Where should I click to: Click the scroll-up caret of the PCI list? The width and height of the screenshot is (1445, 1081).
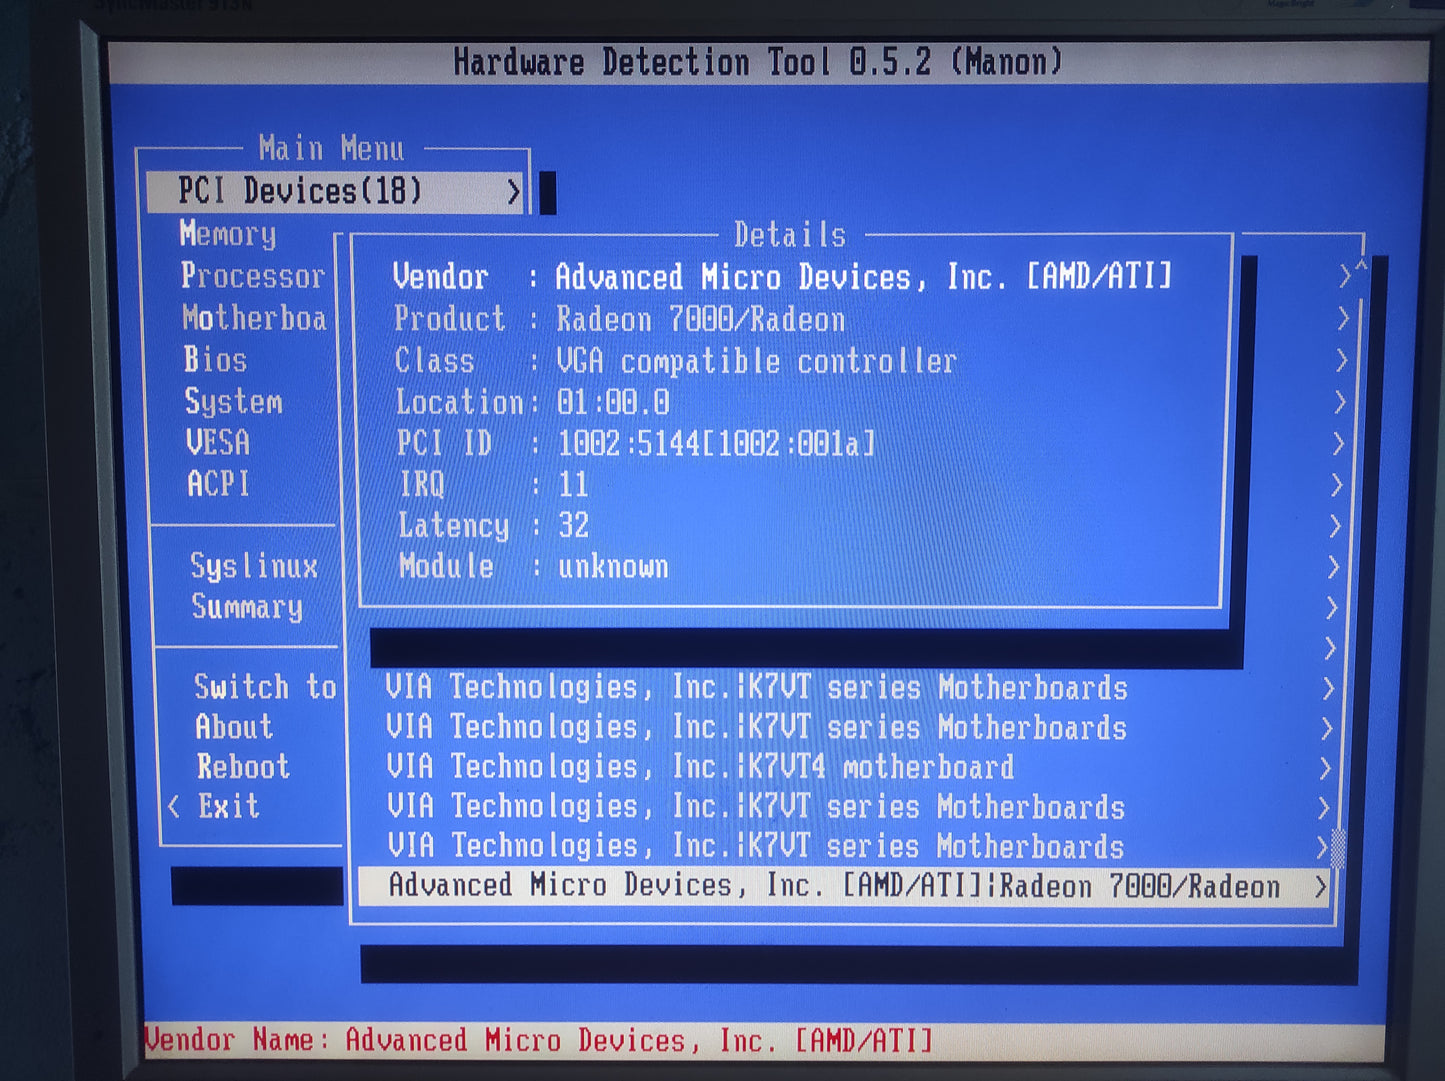(x=1361, y=267)
